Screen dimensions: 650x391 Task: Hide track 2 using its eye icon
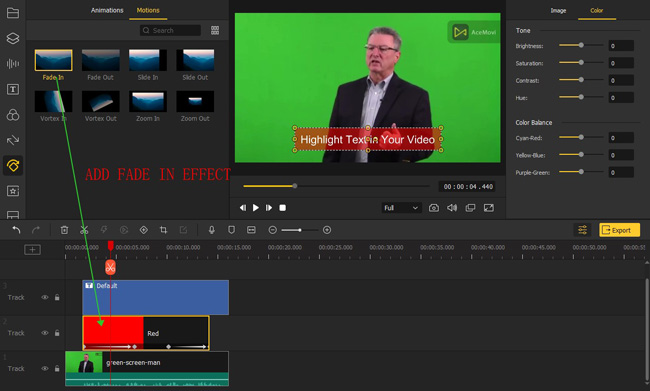[45, 333]
